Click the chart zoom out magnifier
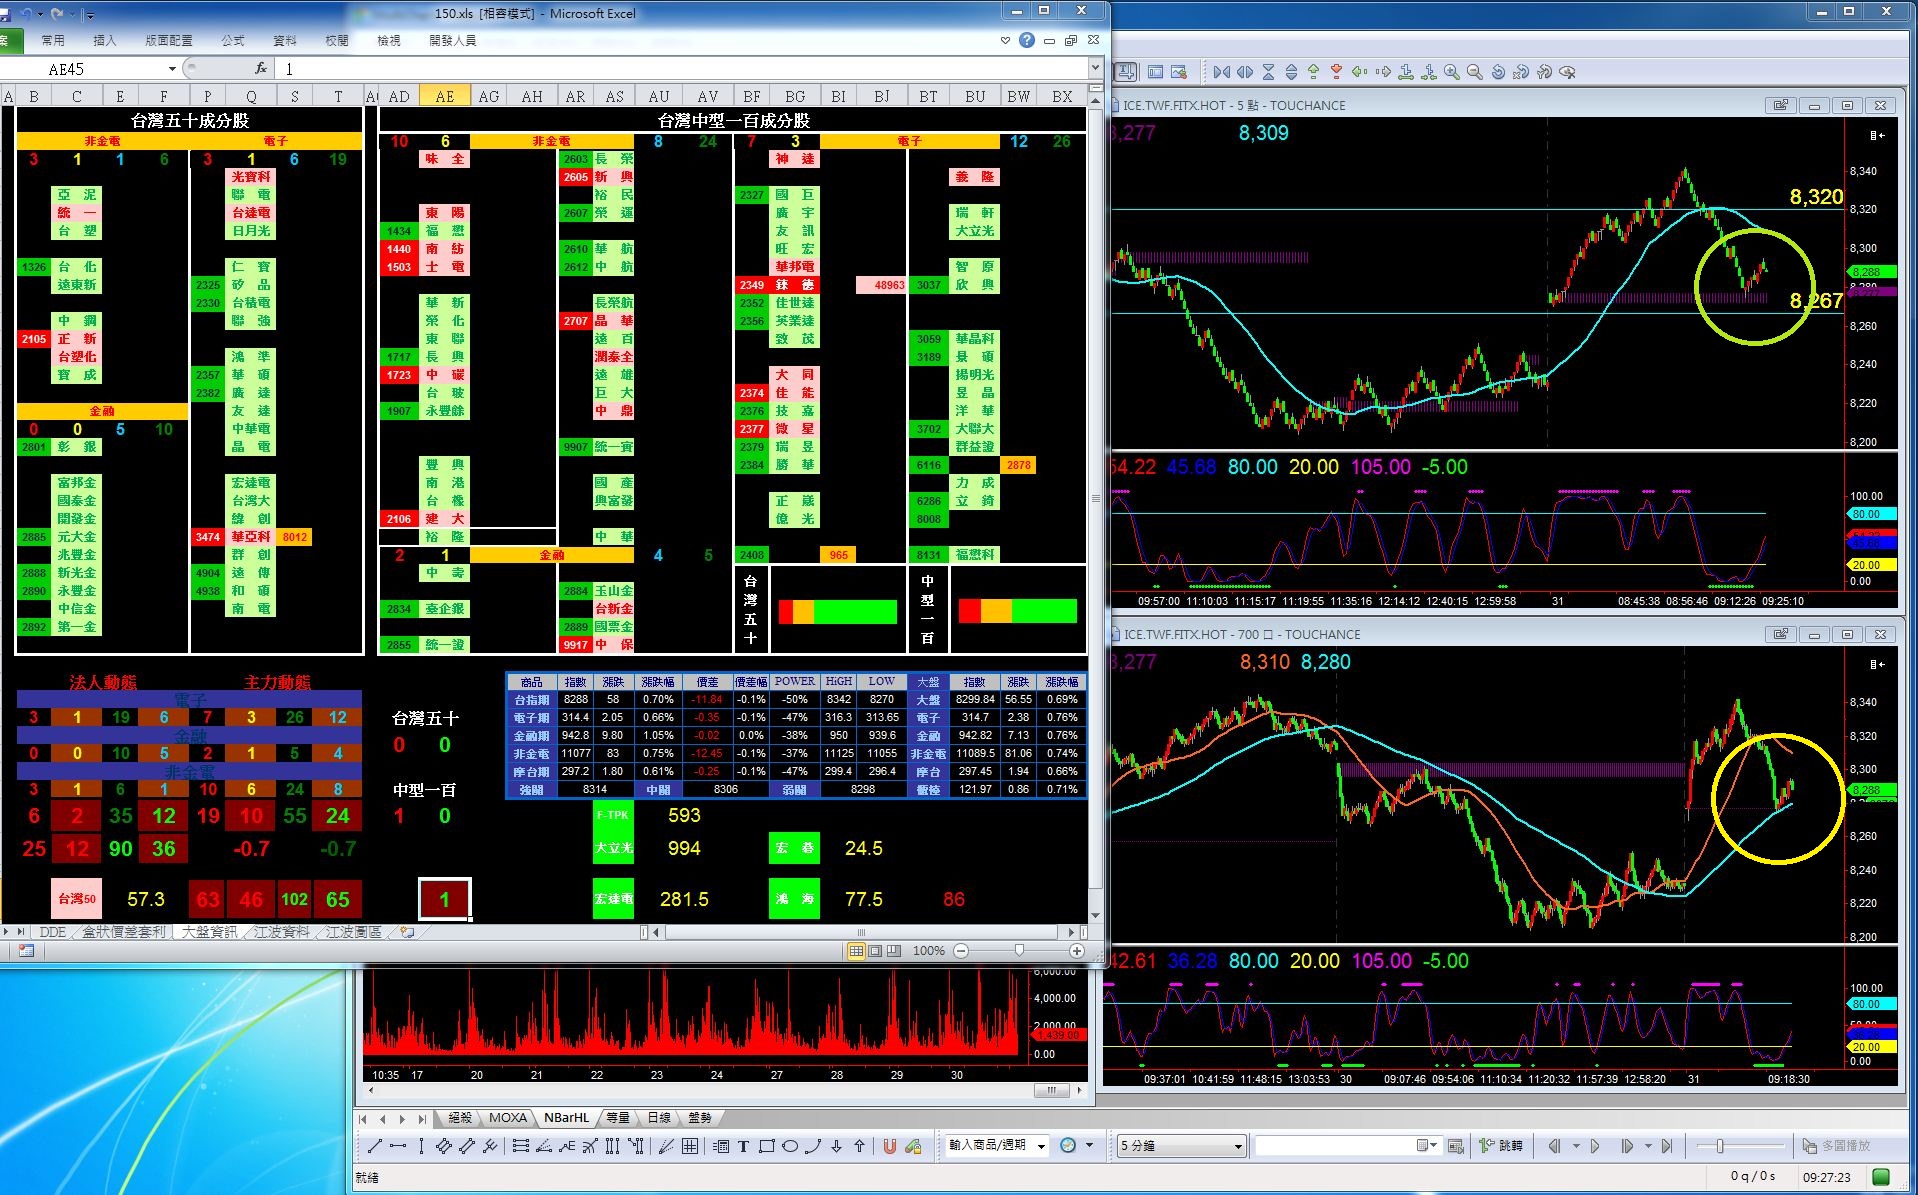The image size is (1918, 1195). coord(1475,72)
